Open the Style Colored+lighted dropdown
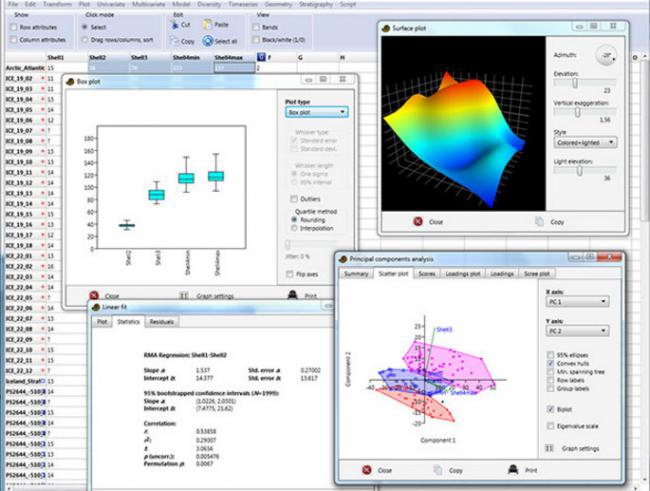Screen dimensions: 650x491 [x=585, y=142]
